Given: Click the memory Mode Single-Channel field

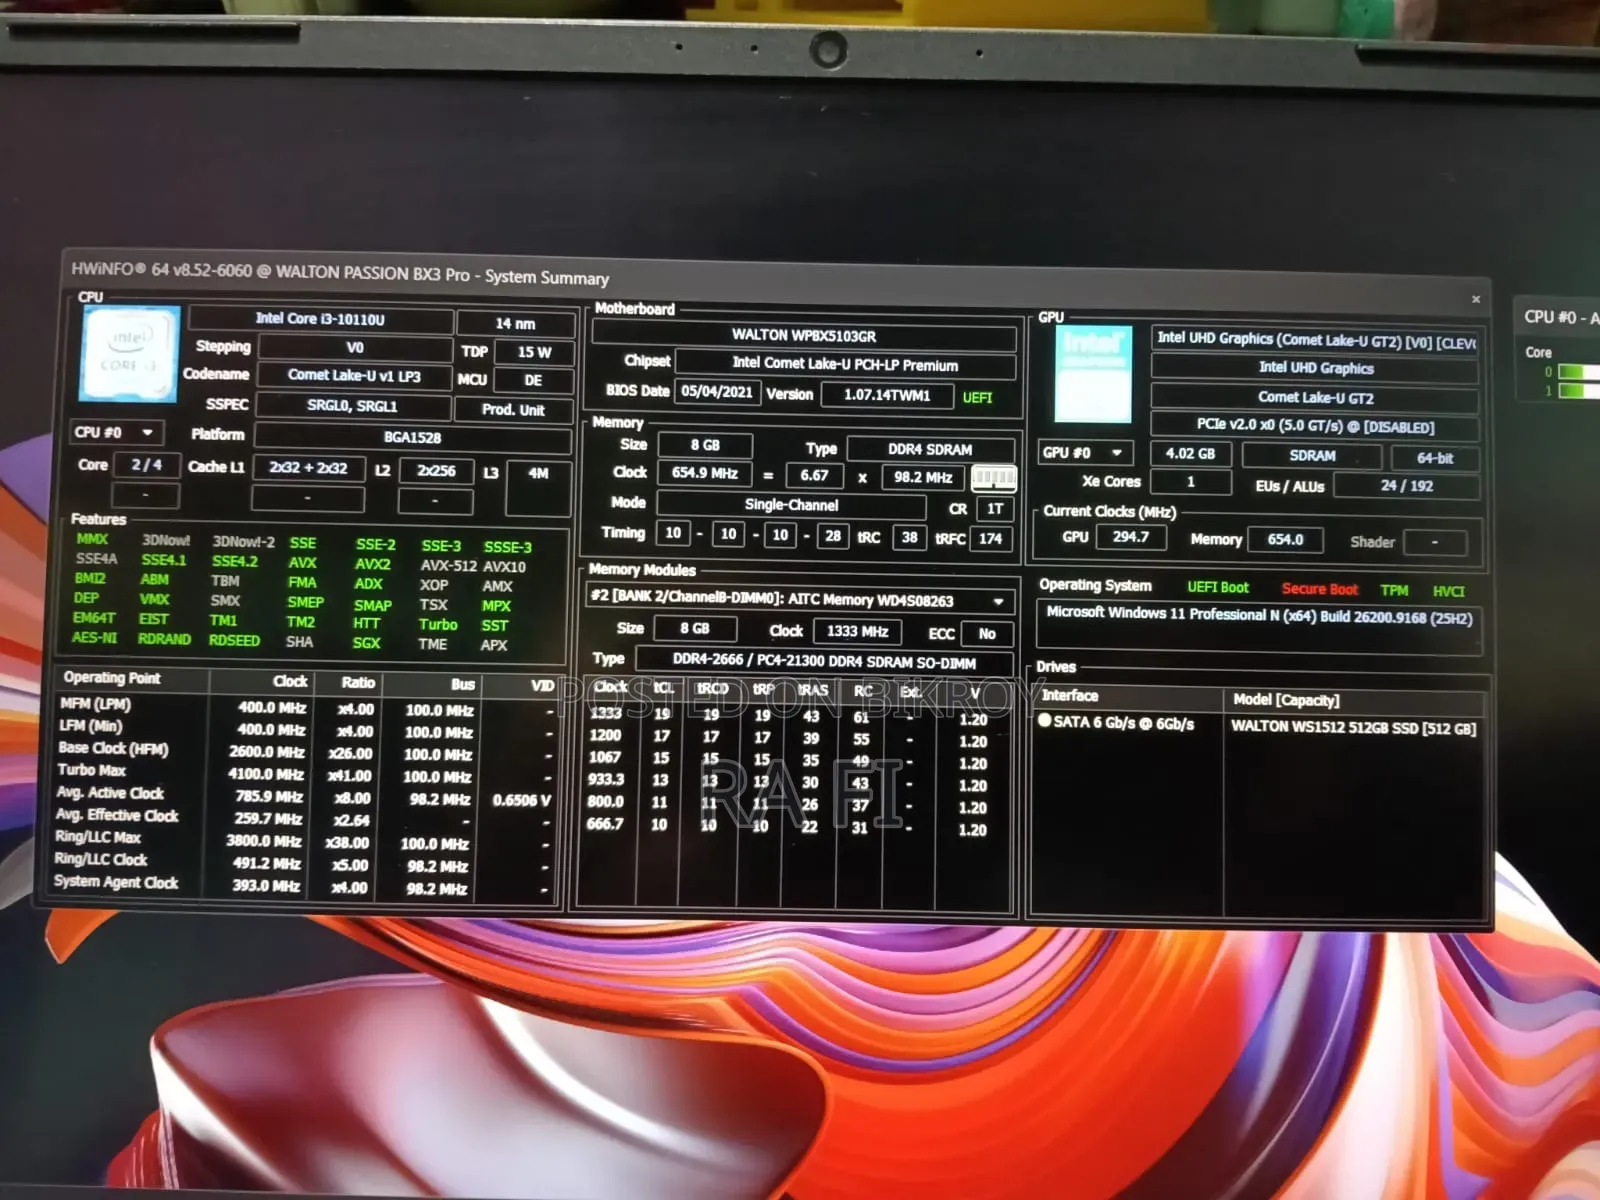Looking at the screenshot, I should pyautogui.click(x=790, y=505).
